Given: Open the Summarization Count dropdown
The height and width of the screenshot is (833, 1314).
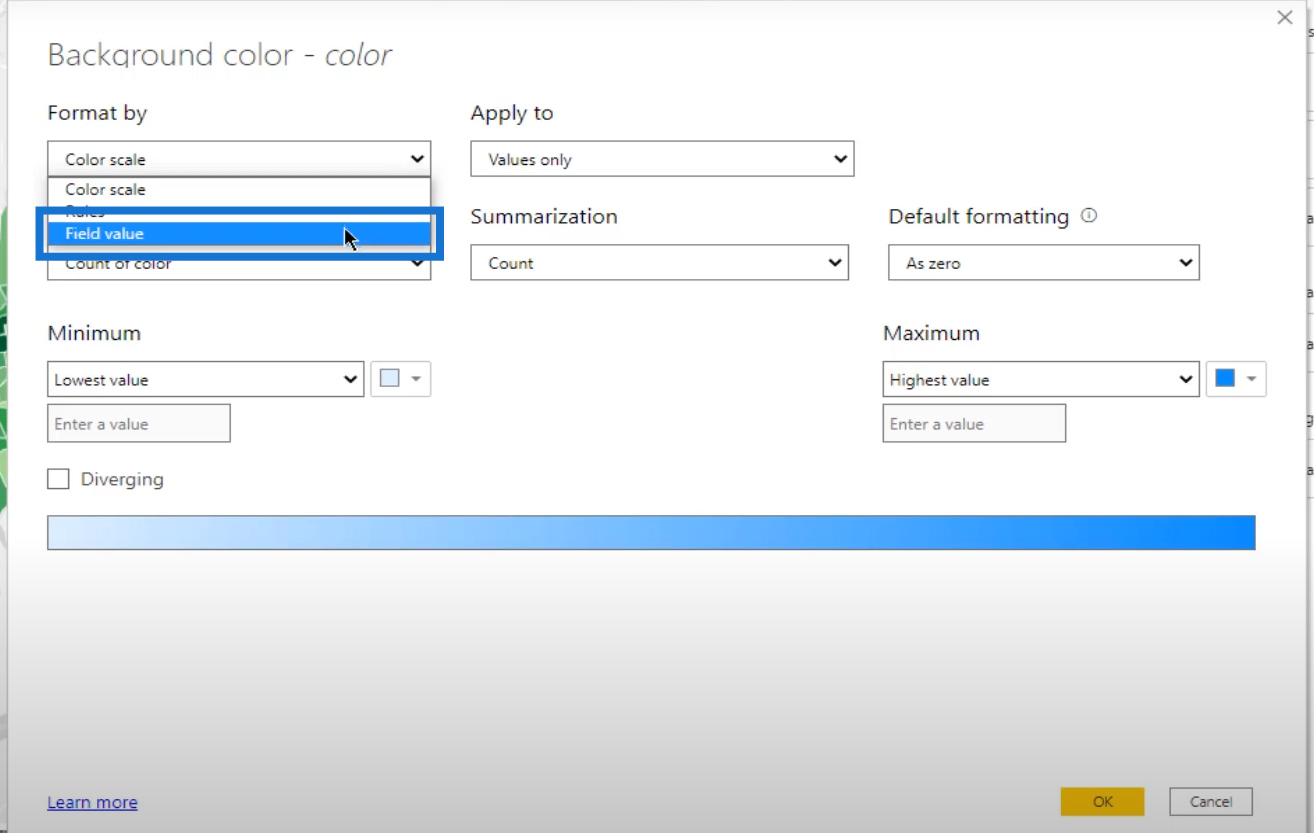Looking at the screenshot, I should point(660,263).
